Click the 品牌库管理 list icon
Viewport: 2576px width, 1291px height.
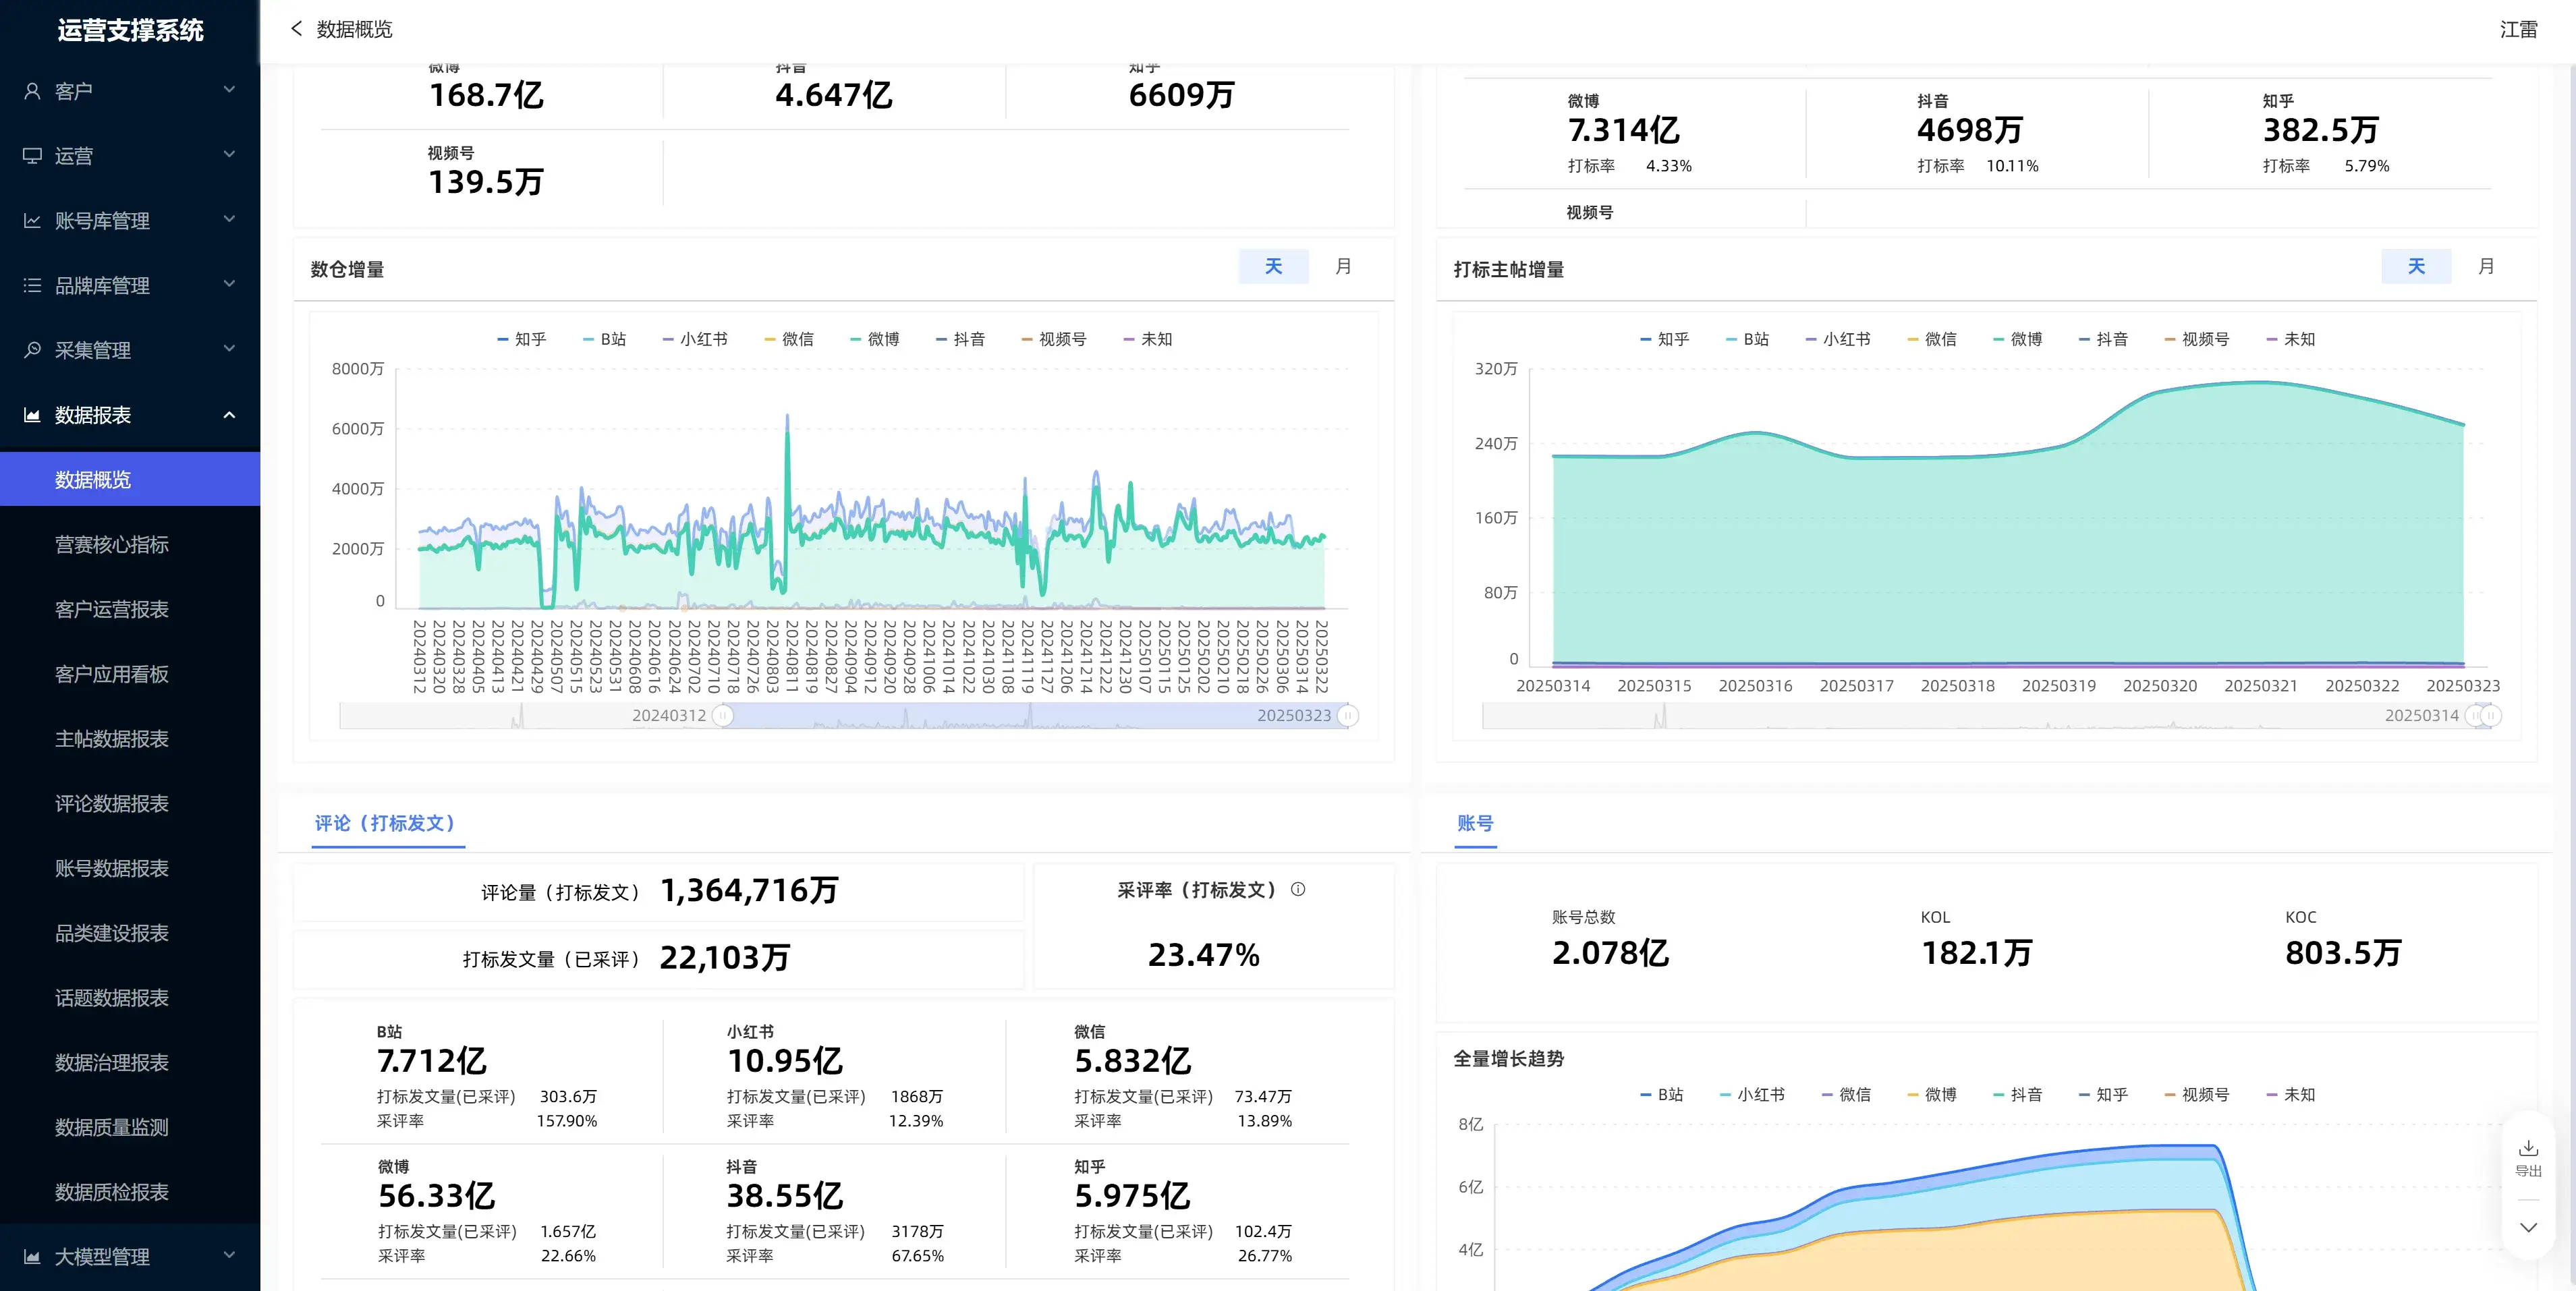(32, 286)
